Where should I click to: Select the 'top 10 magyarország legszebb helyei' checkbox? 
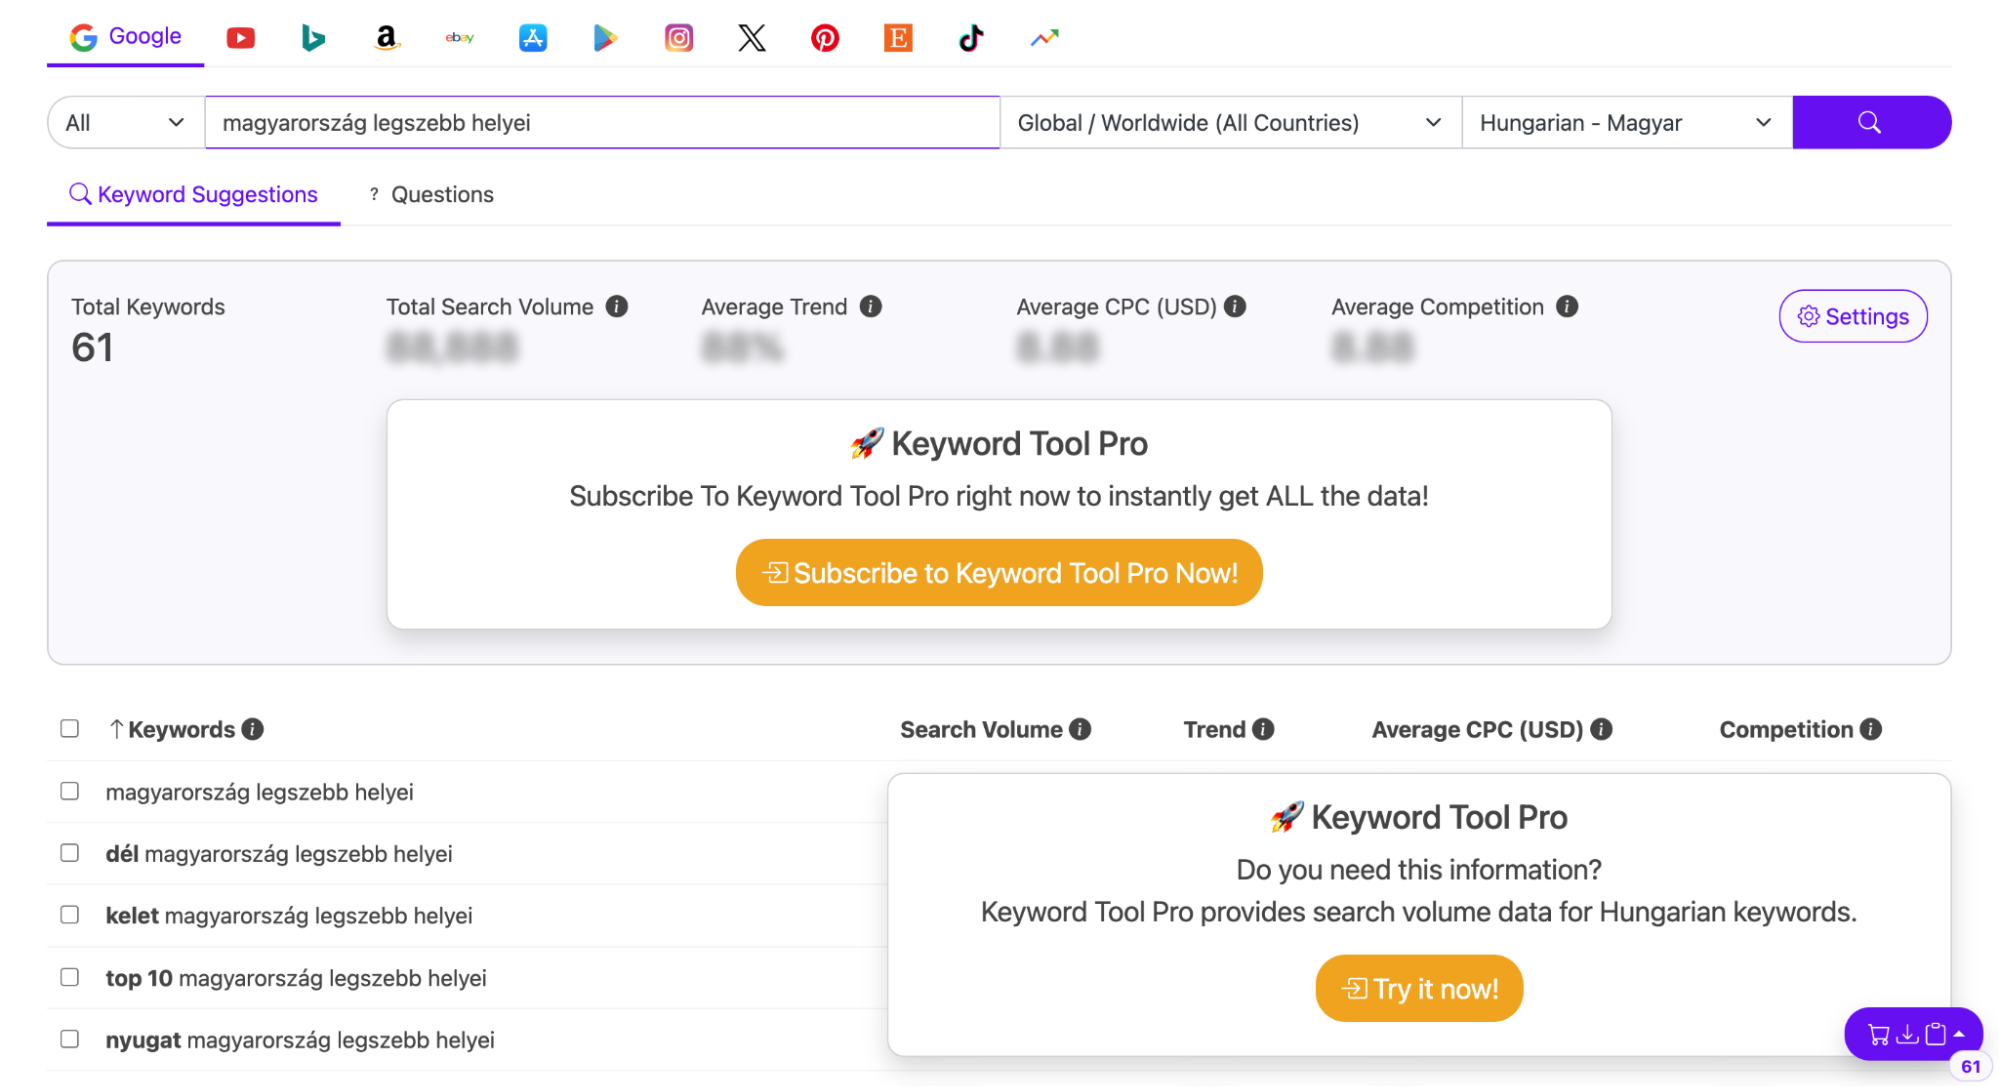69,977
